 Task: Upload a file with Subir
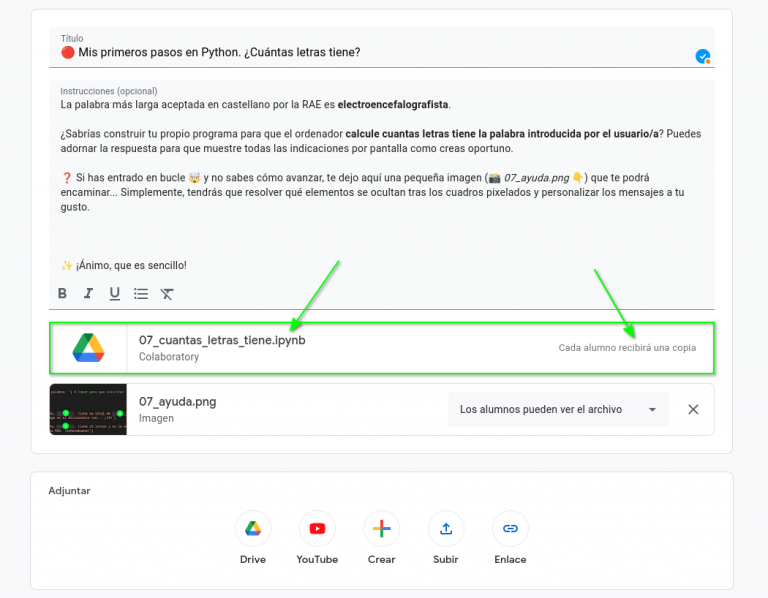pos(446,528)
